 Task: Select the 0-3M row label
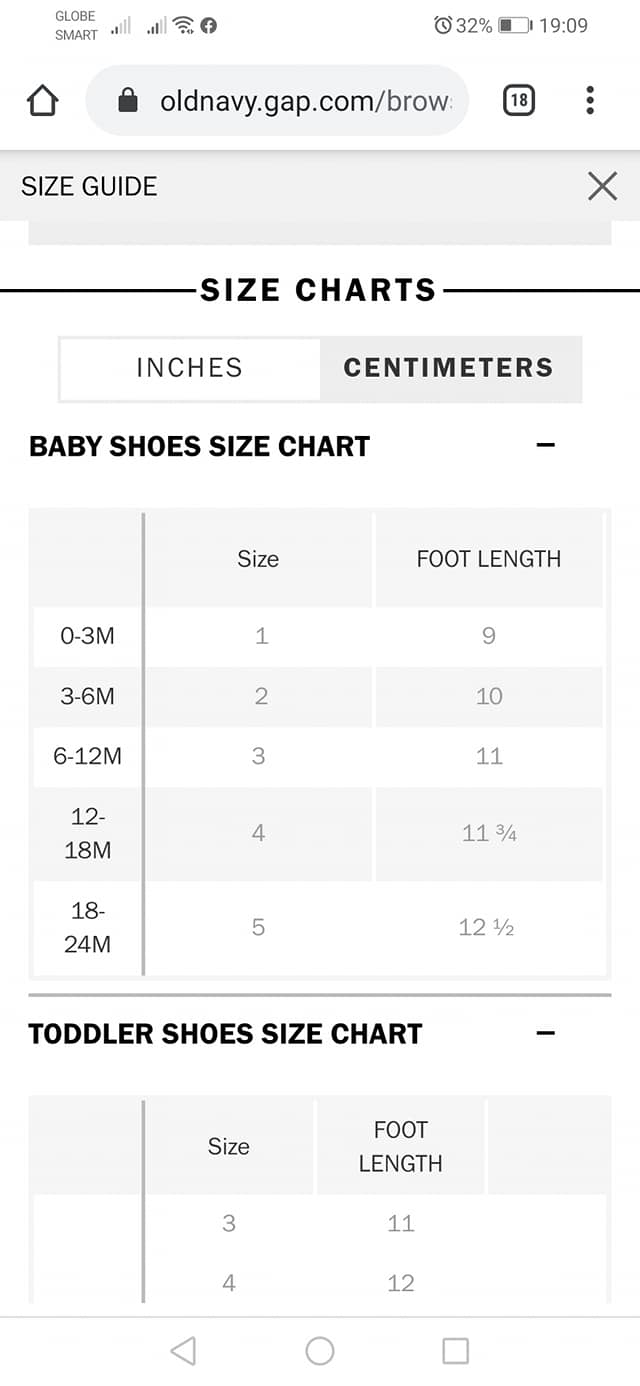click(x=87, y=636)
